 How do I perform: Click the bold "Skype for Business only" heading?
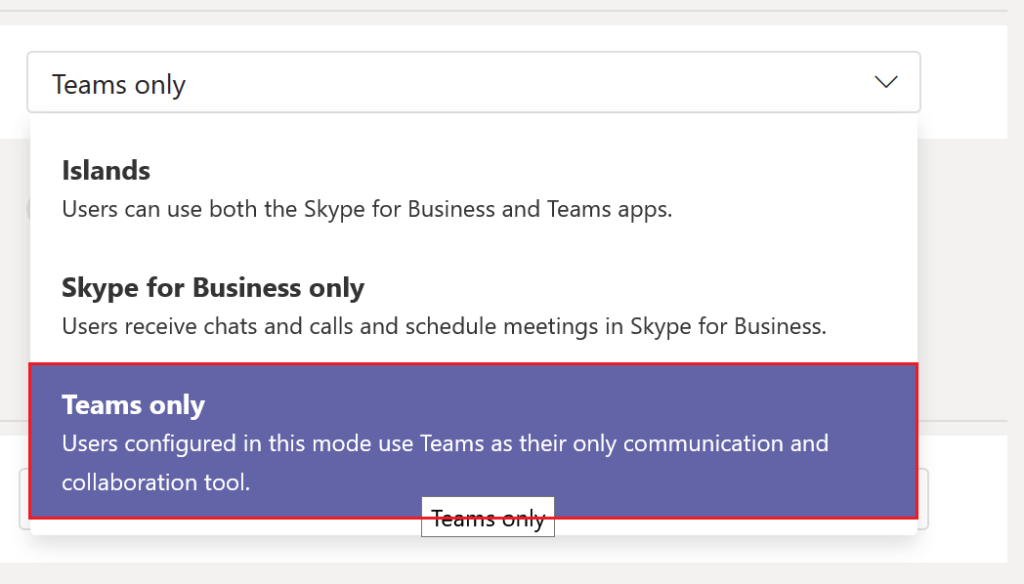coord(212,287)
